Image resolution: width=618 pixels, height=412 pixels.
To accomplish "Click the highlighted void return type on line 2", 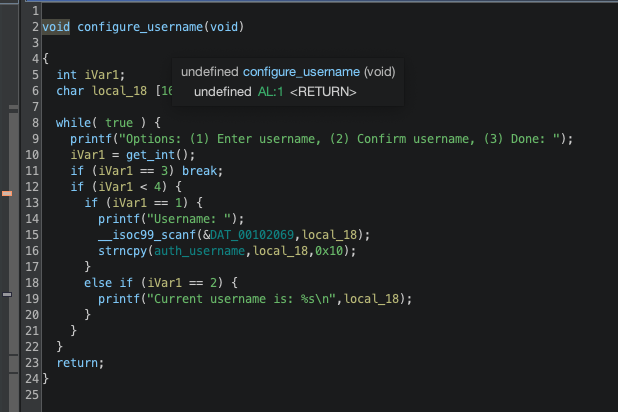I will [x=56, y=26].
